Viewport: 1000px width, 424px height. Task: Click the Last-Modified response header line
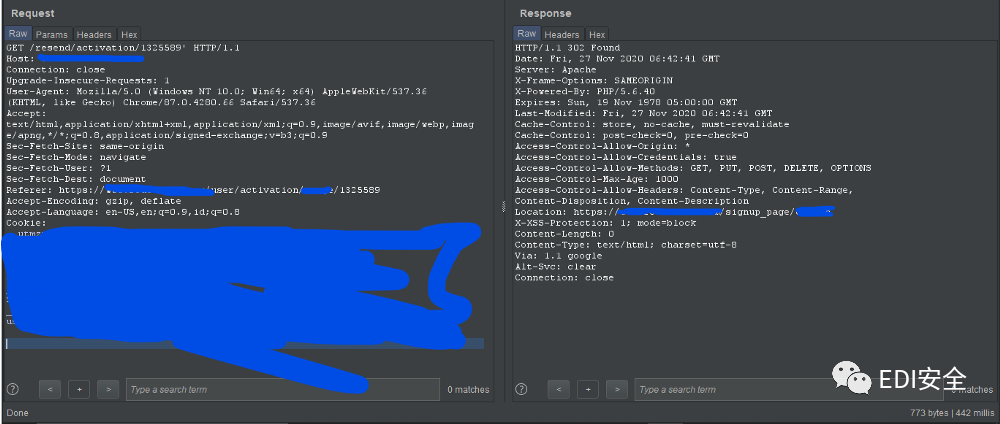pos(644,113)
